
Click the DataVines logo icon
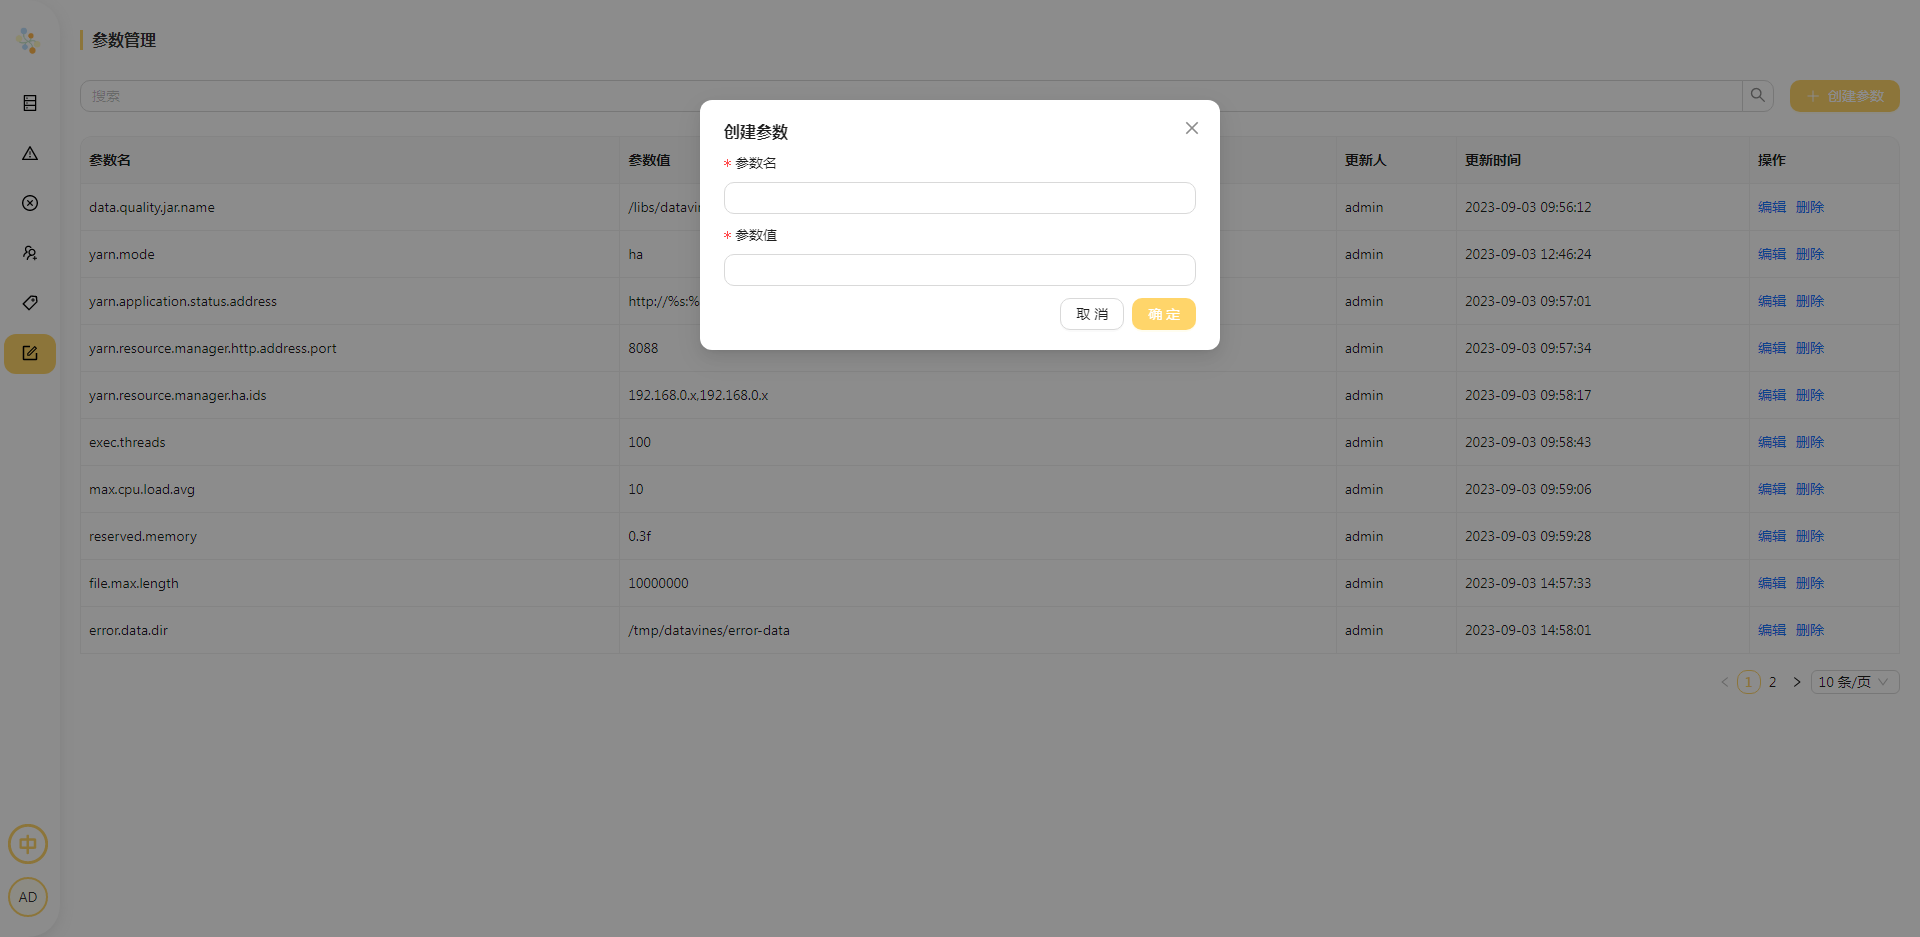point(28,40)
